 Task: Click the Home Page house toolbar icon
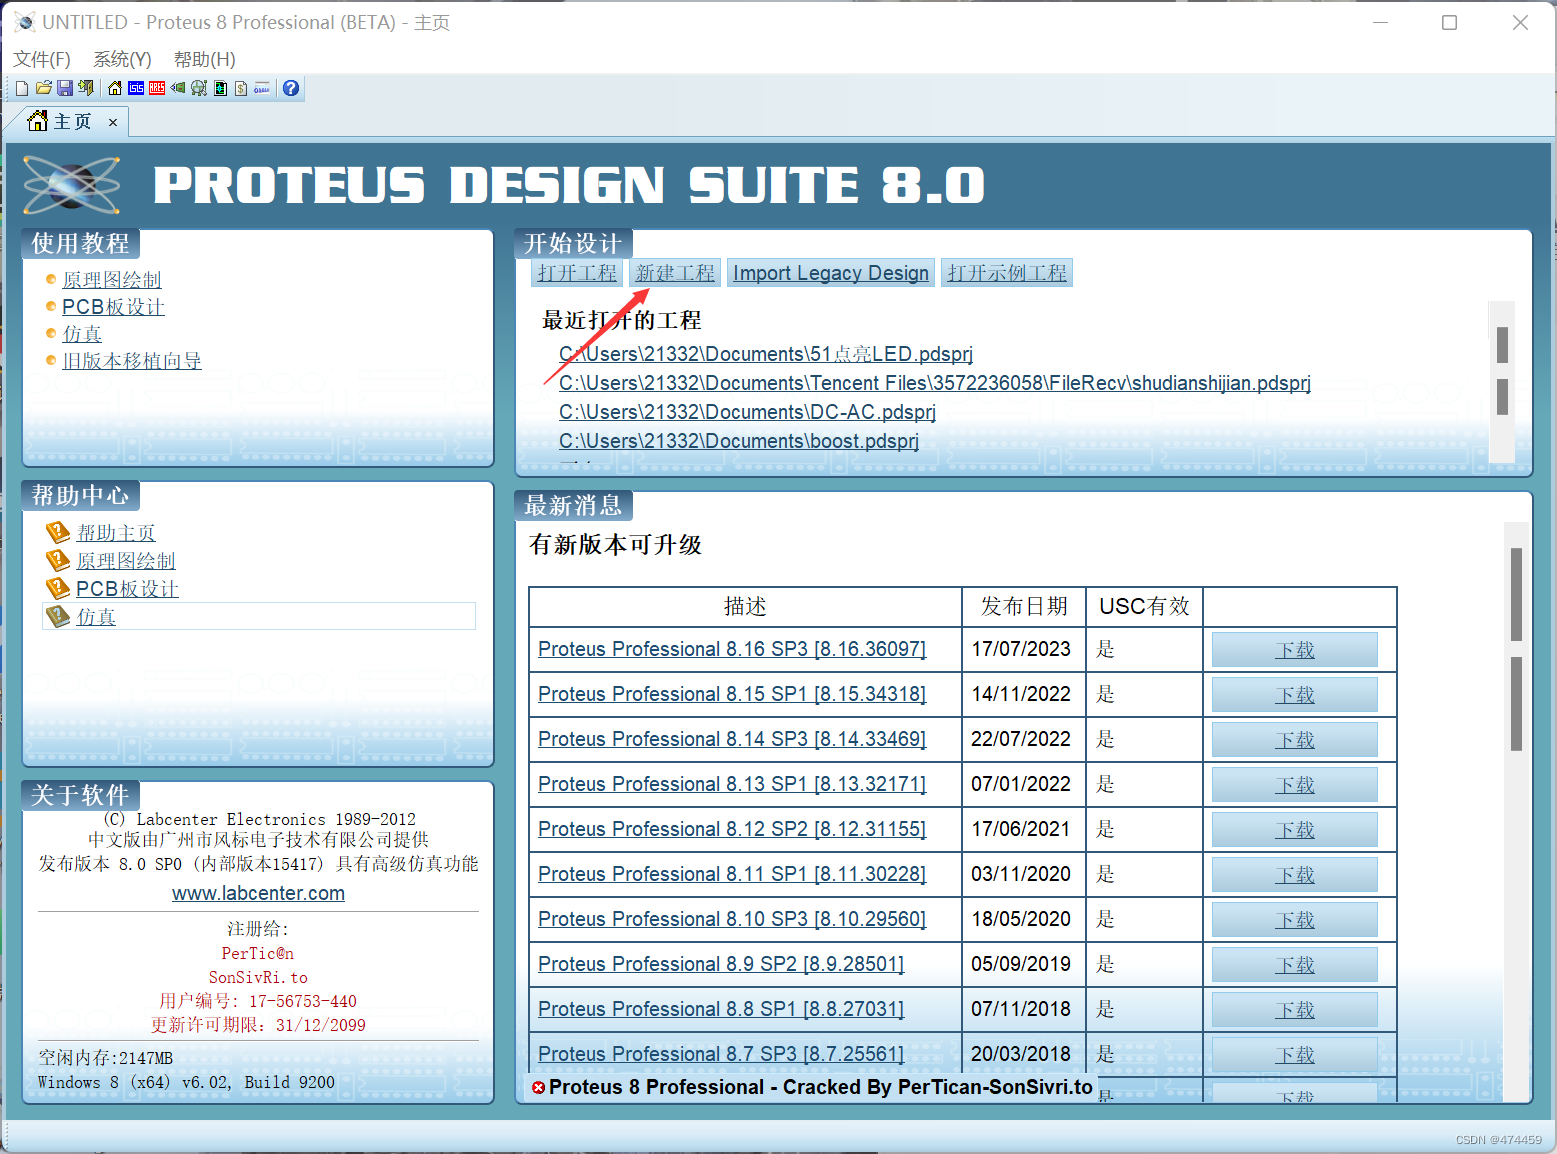[x=115, y=88]
